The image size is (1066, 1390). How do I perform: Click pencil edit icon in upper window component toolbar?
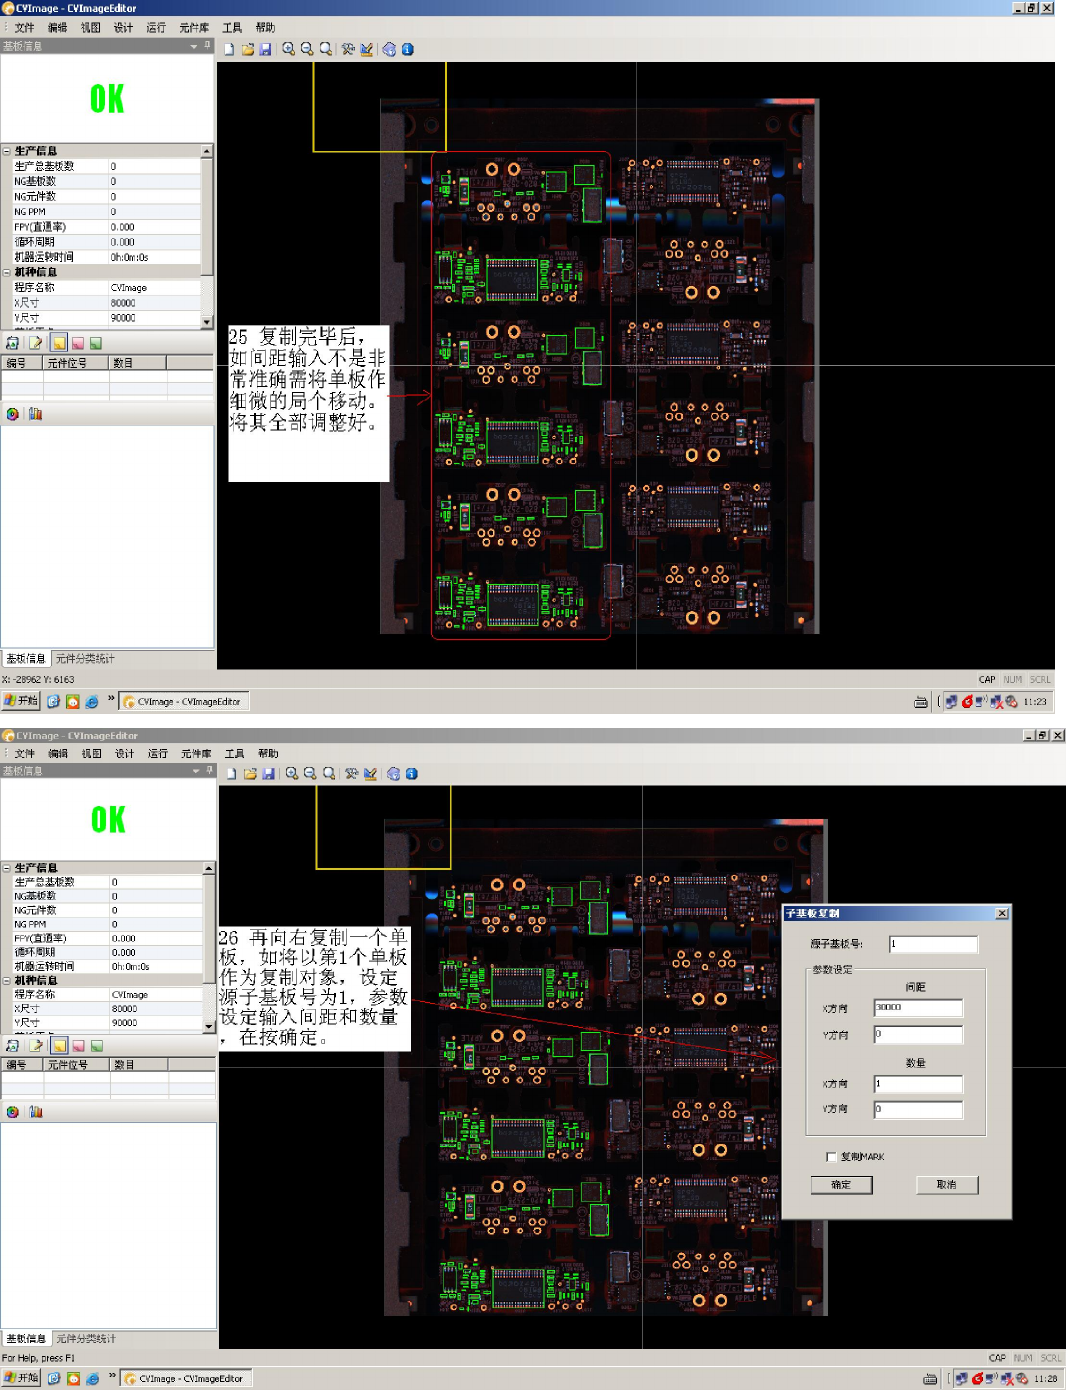coord(35,343)
